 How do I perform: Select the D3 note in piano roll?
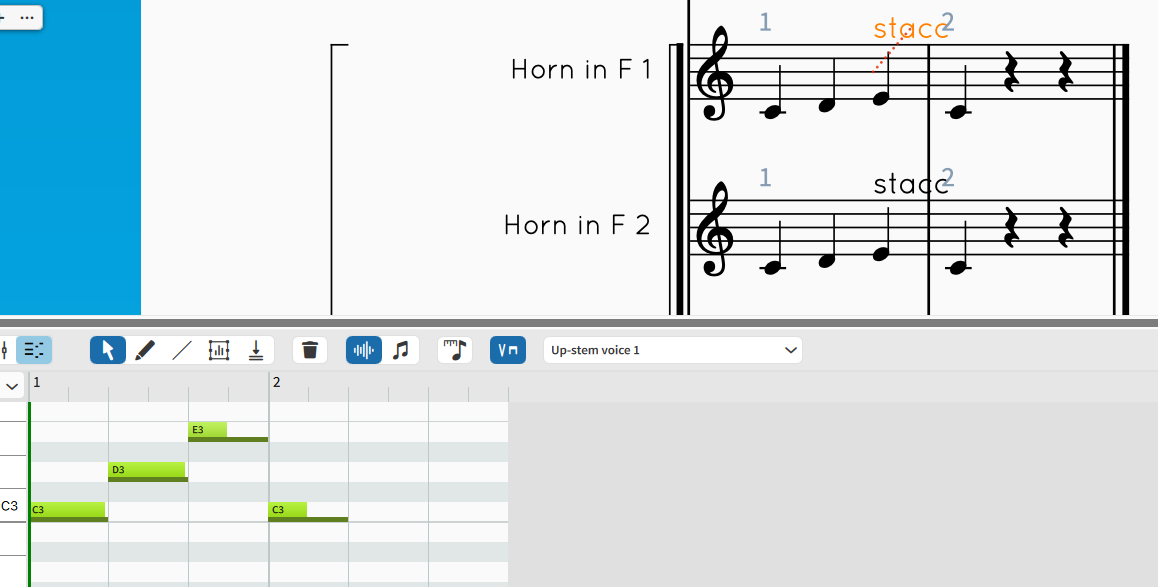tap(147, 470)
